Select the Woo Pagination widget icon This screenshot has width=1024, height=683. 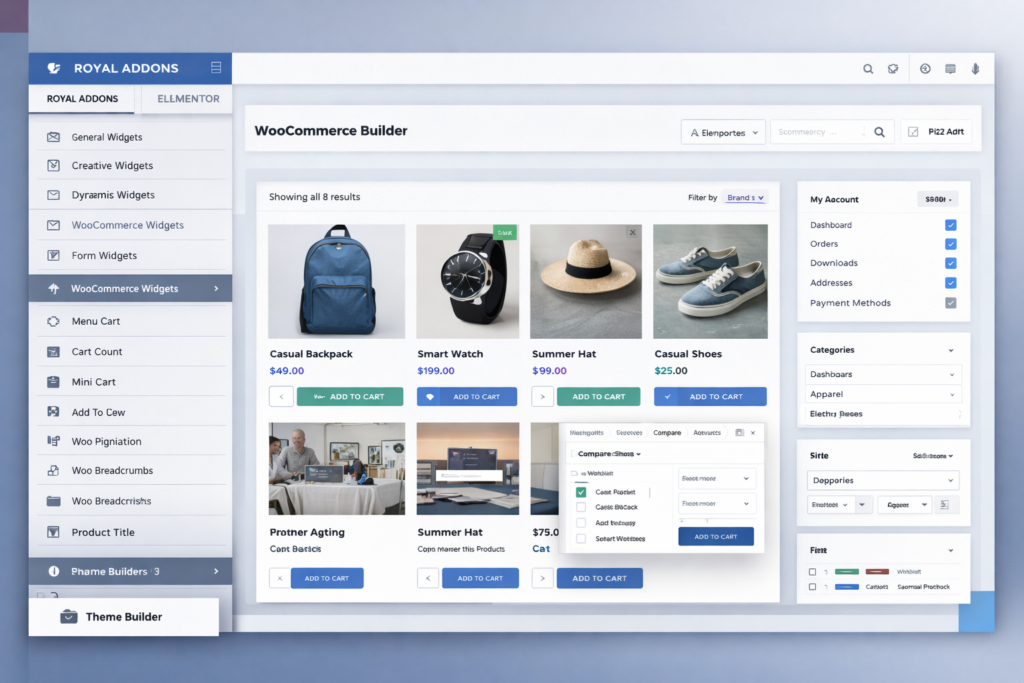tap(52, 441)
